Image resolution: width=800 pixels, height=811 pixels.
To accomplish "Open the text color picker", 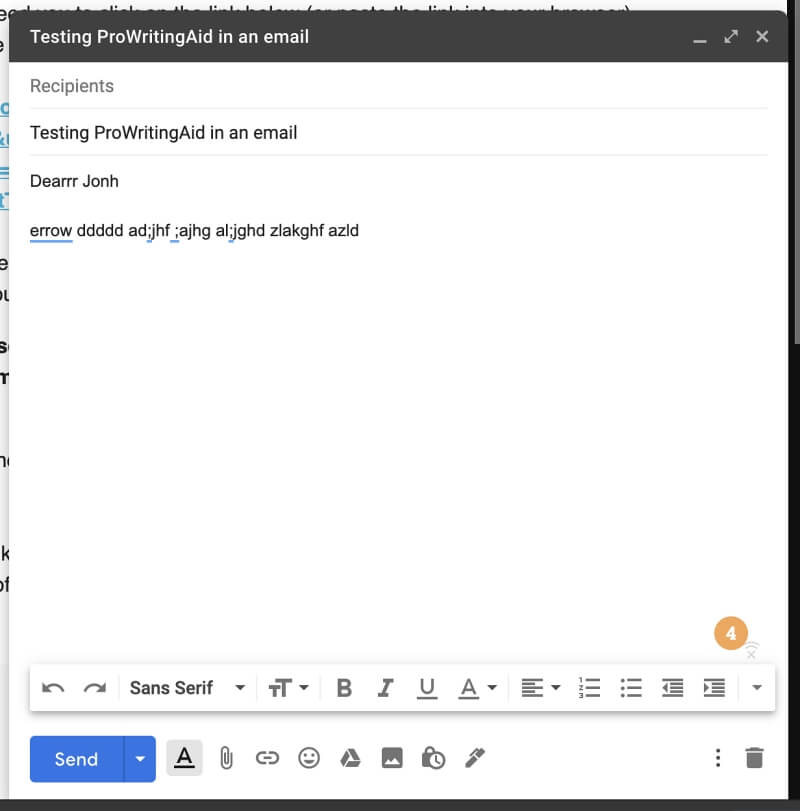I will coord(477,688).
